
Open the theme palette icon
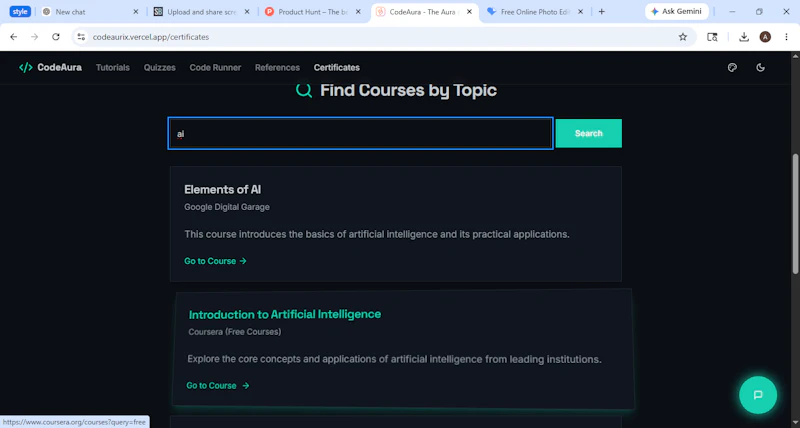pyautogui.click(x=732, y=67)
